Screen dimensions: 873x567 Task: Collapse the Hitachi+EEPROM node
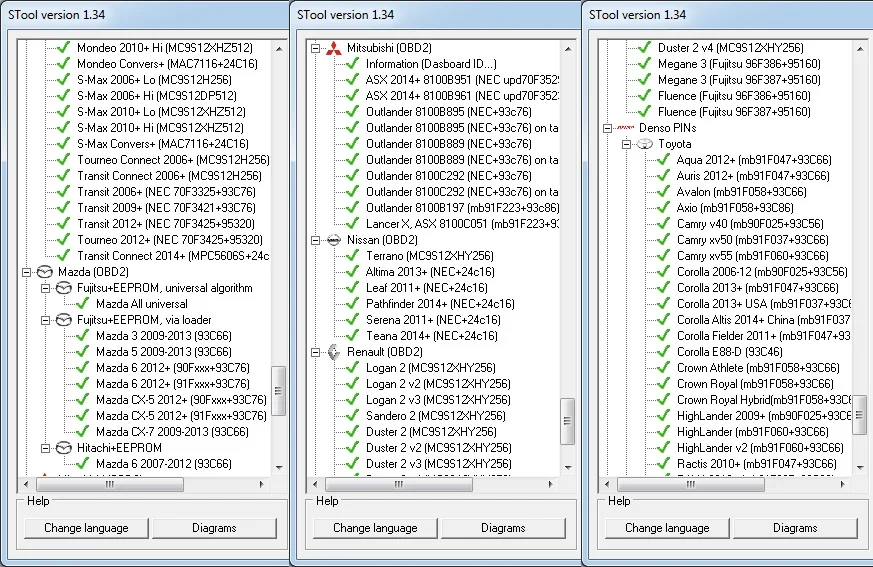click(x=45, y=448)
